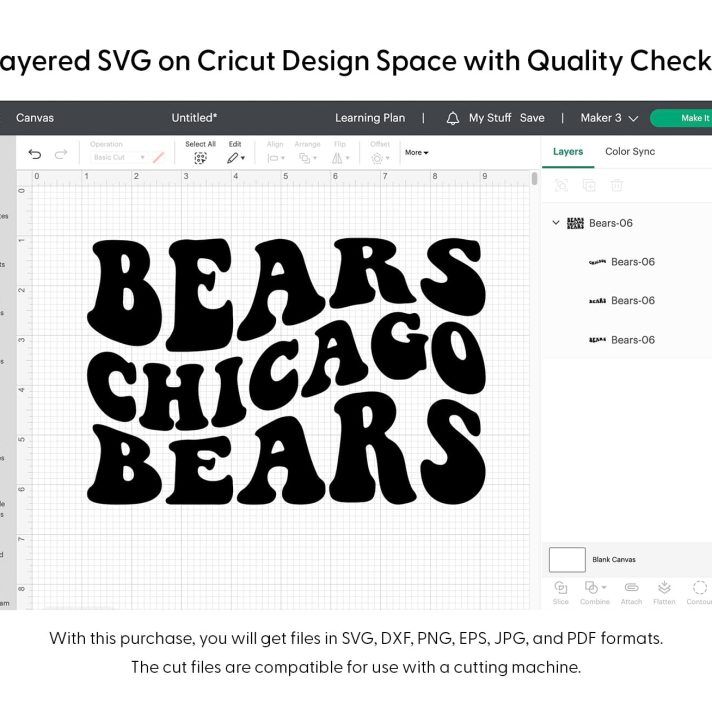Switch to the Layers tab
The width and height of the screenshot is (712, 712).
click(x=568, y=152)
